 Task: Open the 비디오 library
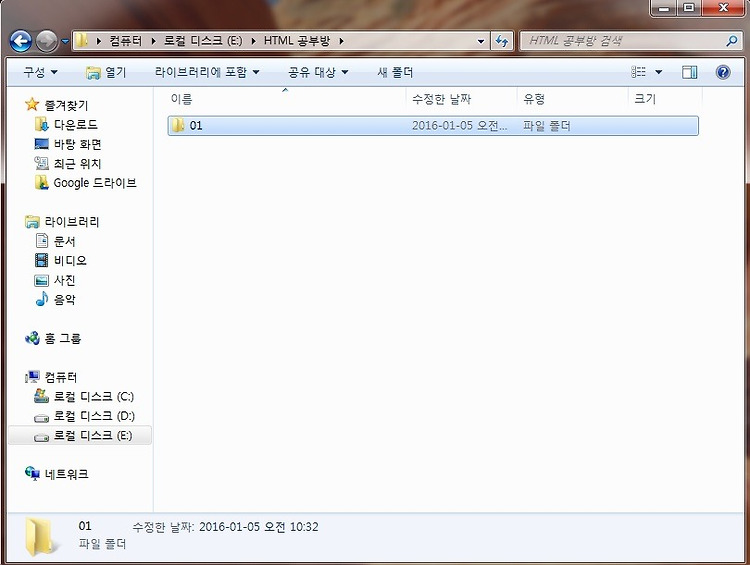pyautogui.click(x=70, y=261)
